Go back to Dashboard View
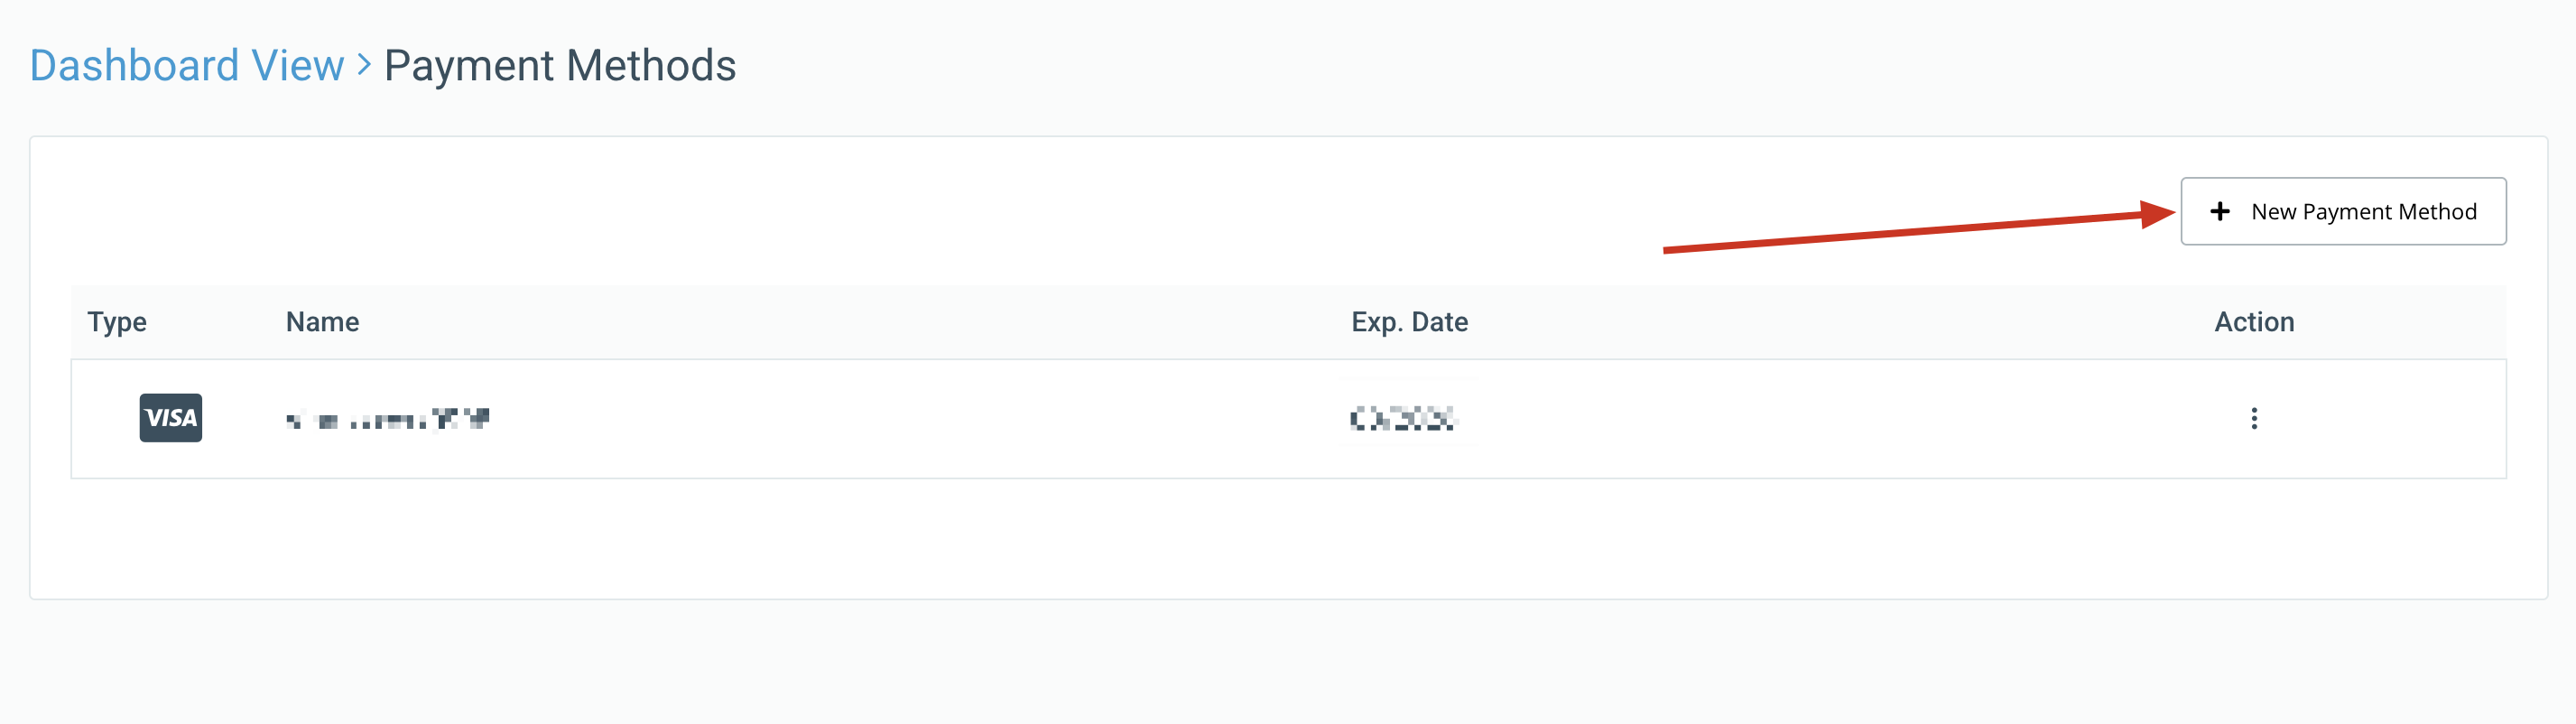 click(186, 66)
